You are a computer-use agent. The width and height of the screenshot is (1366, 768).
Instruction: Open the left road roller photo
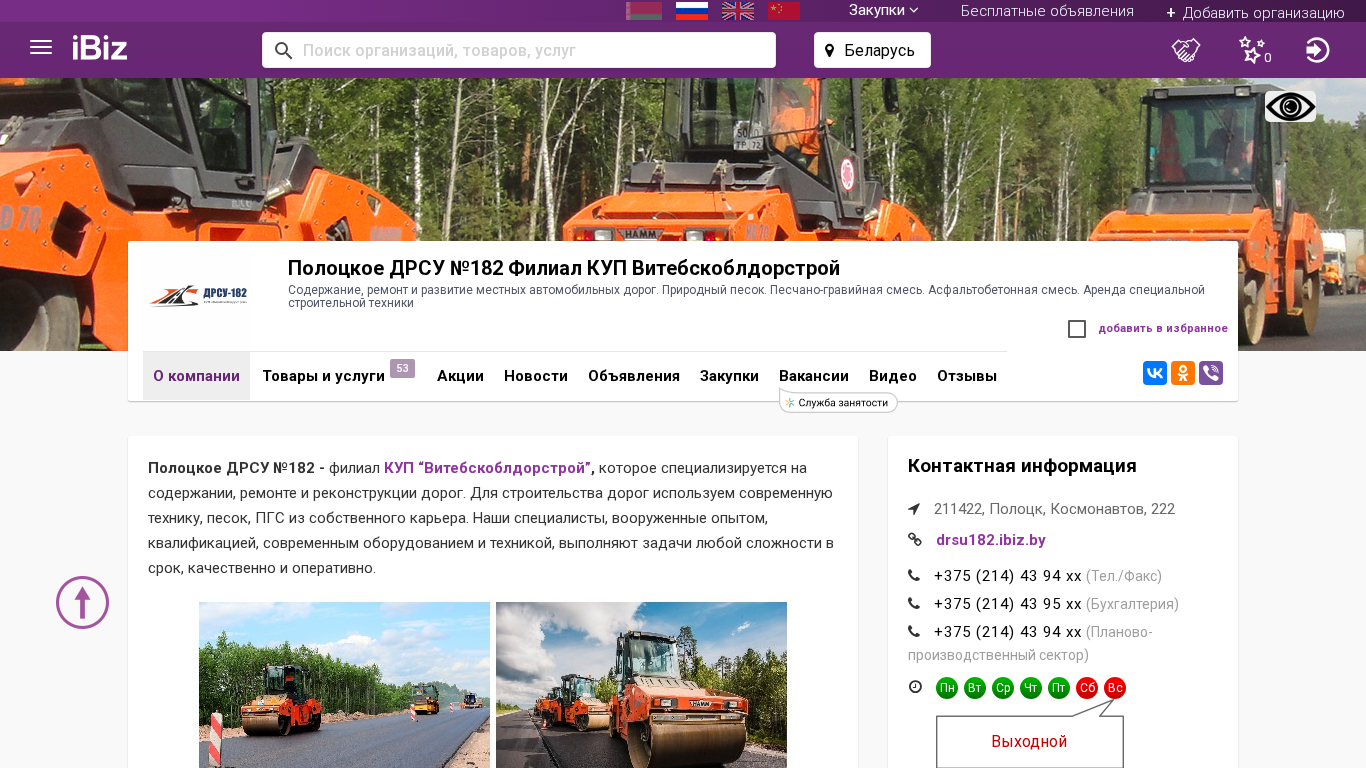tap(344, 685)
